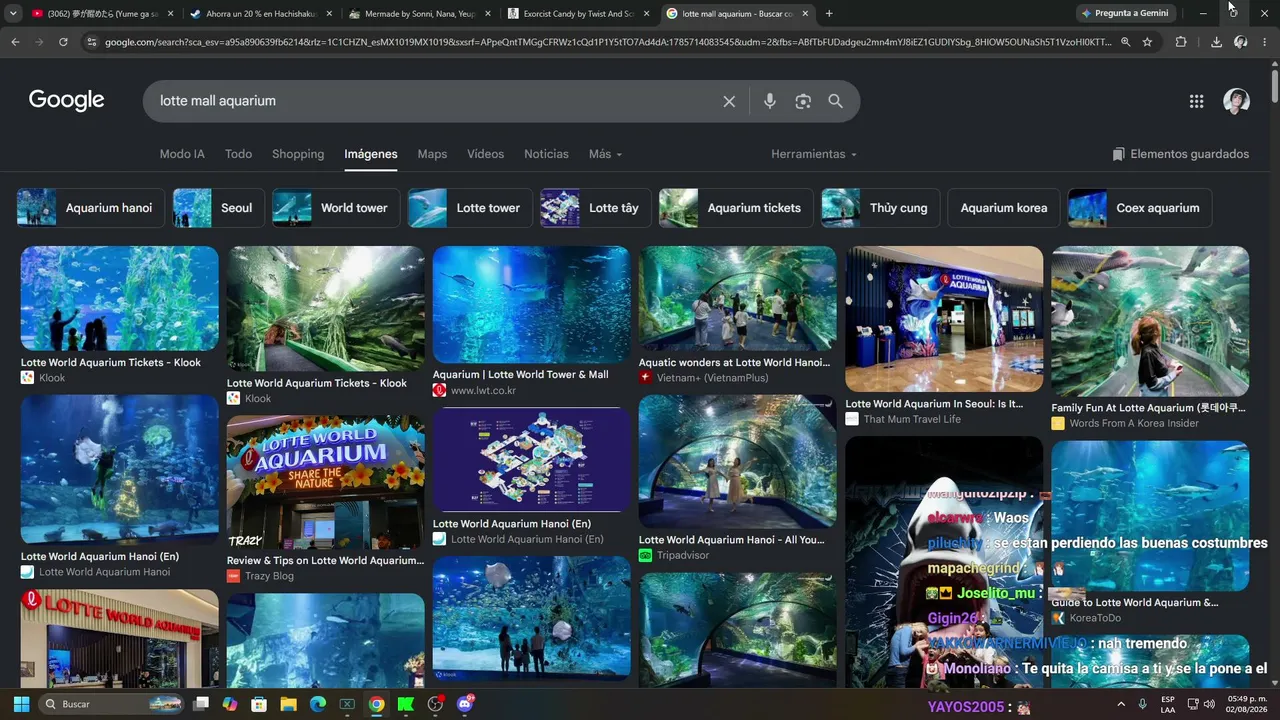Open the Maps results tab

[432, 154]
